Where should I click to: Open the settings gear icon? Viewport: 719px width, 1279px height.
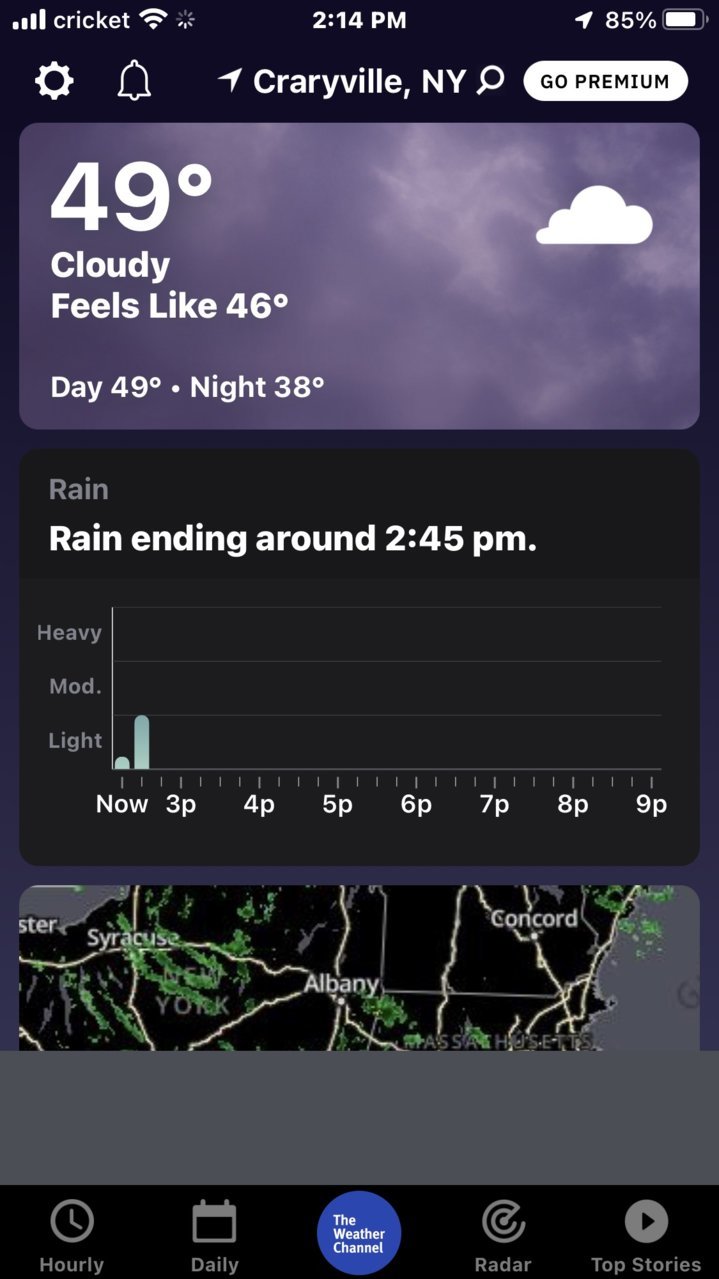(54, 81)
